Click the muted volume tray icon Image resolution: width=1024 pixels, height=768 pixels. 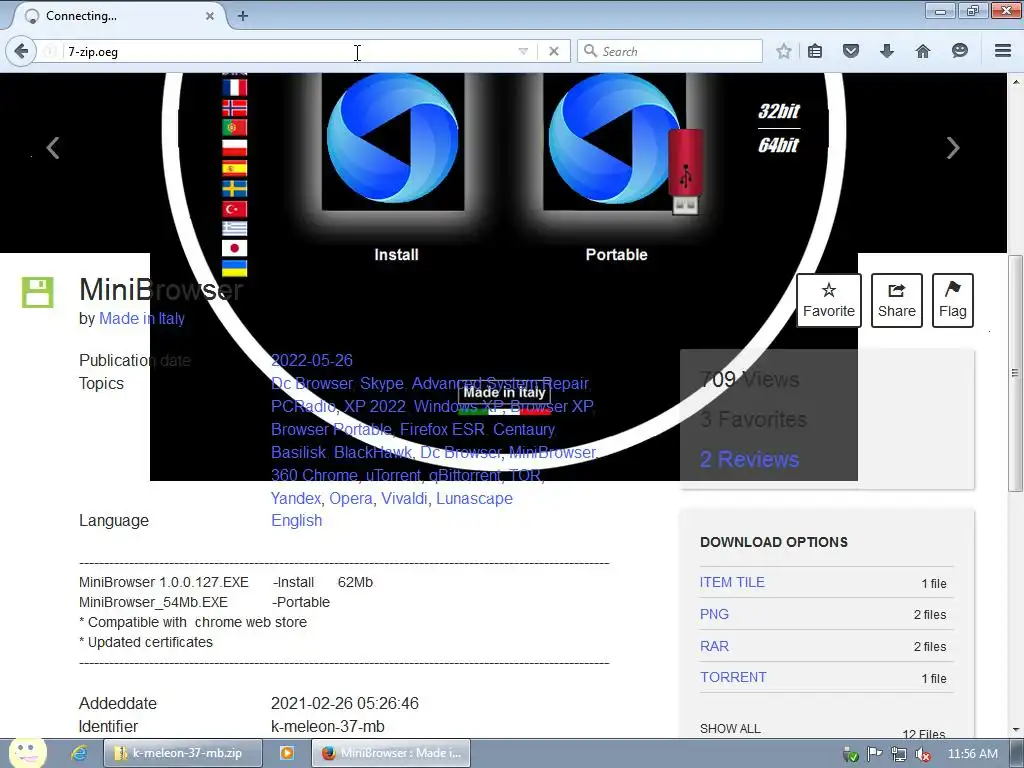pyautogui.click(x=923, y=754)
